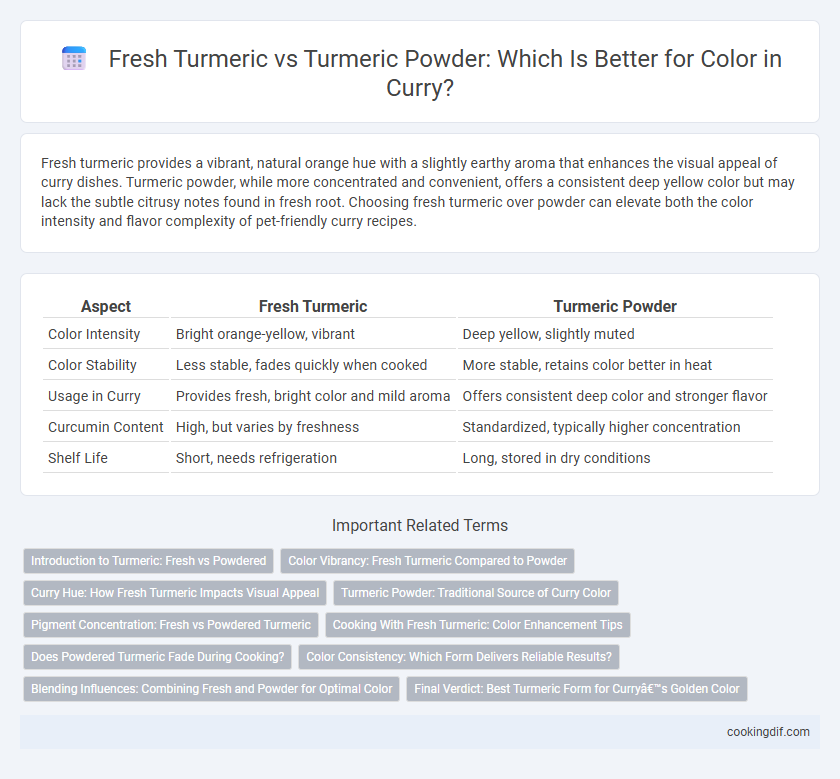Click the 'Turmeric Powder' column header
The width and height of the screenshot is (840, 779).
tap(615, 306)
